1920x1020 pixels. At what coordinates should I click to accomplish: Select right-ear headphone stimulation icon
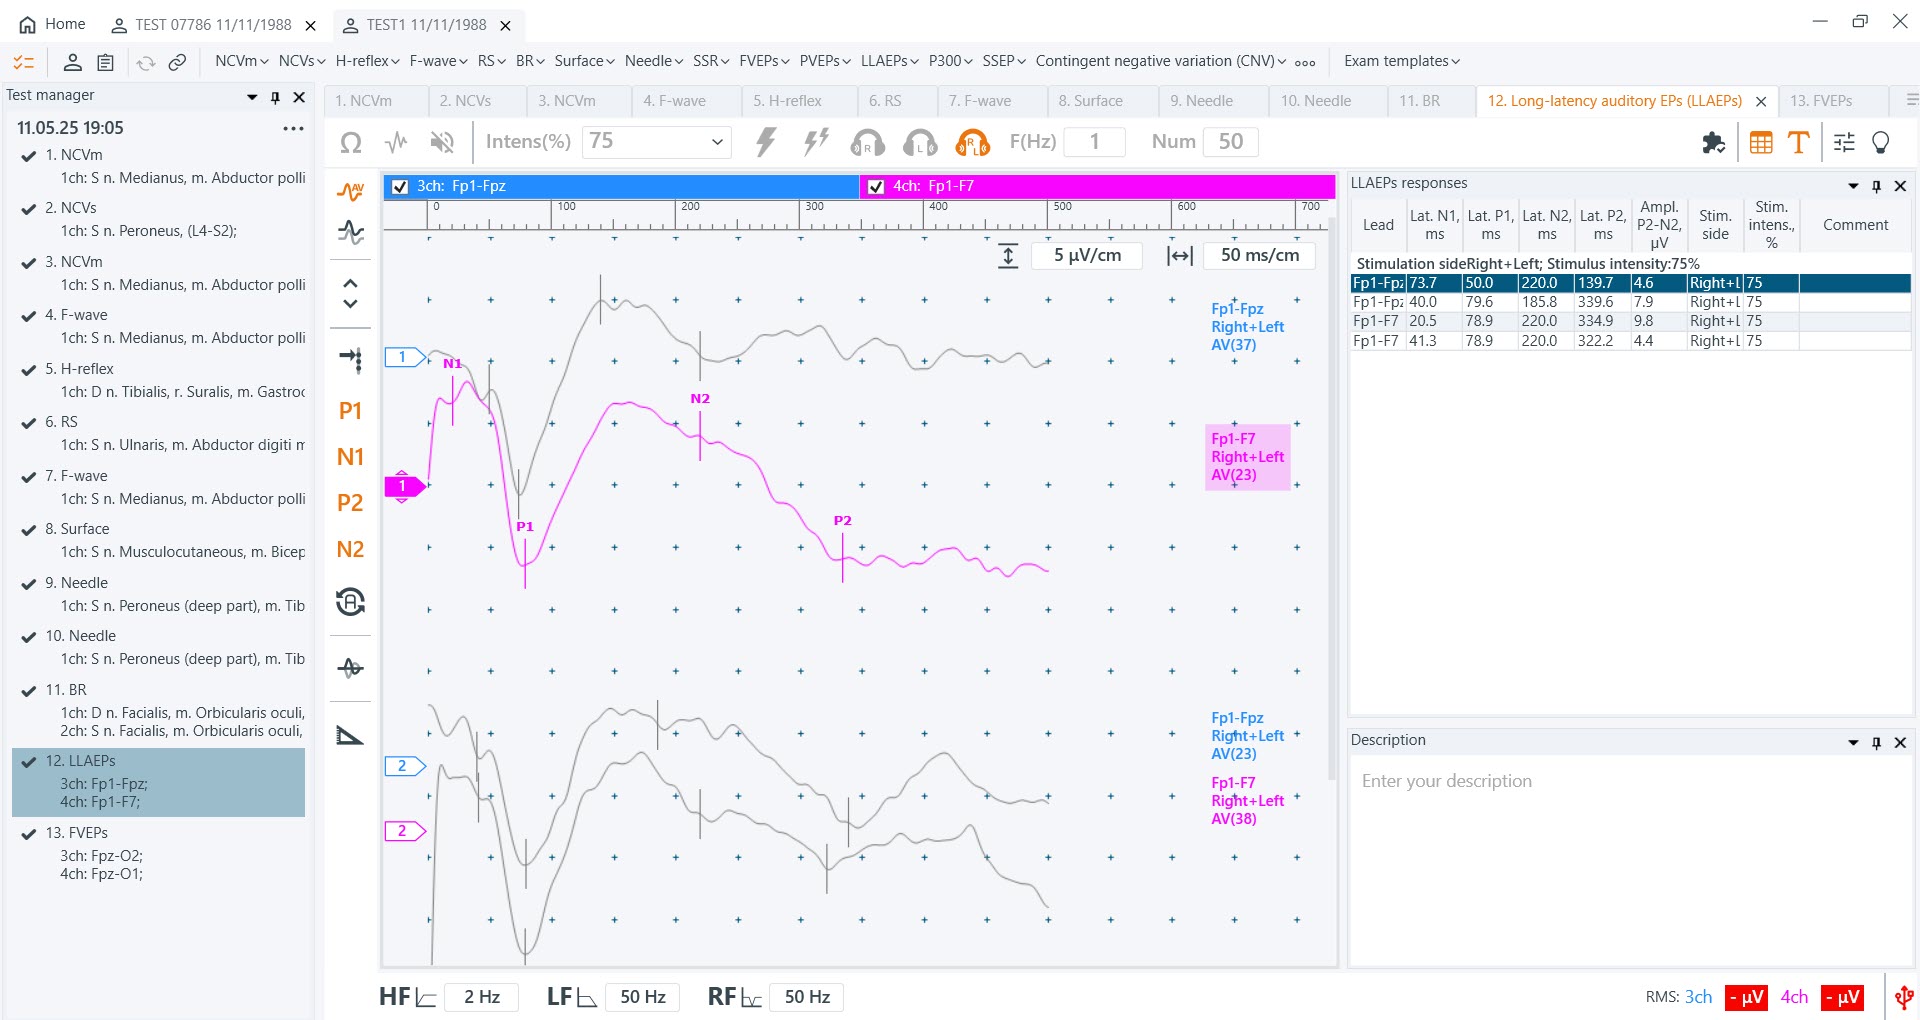click(x=867, y=143)
